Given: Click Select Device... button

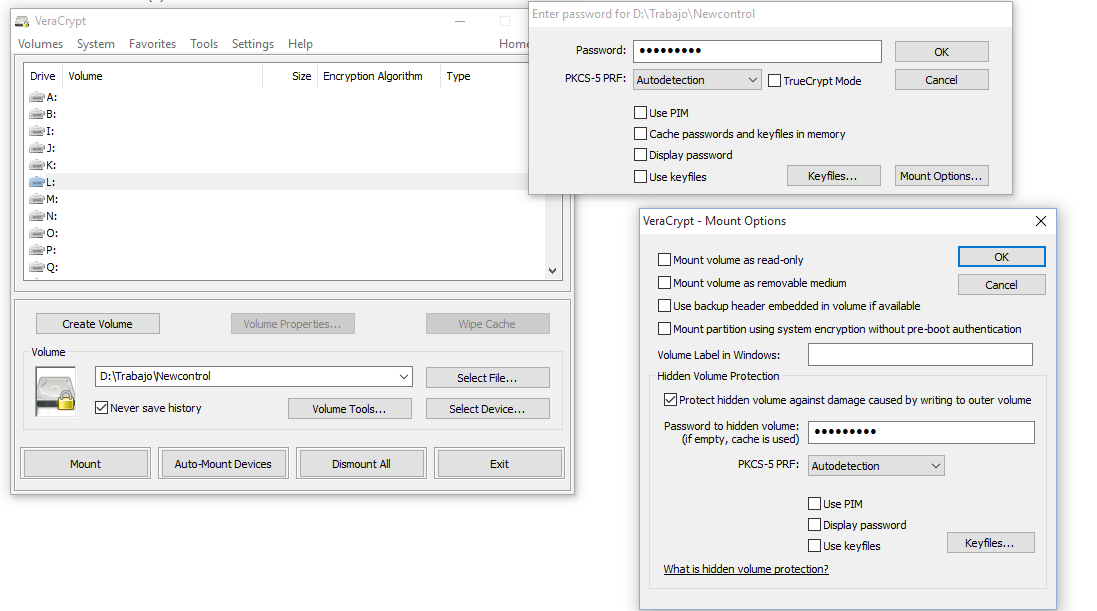Looking at the screenshot, I should (488, 409).
